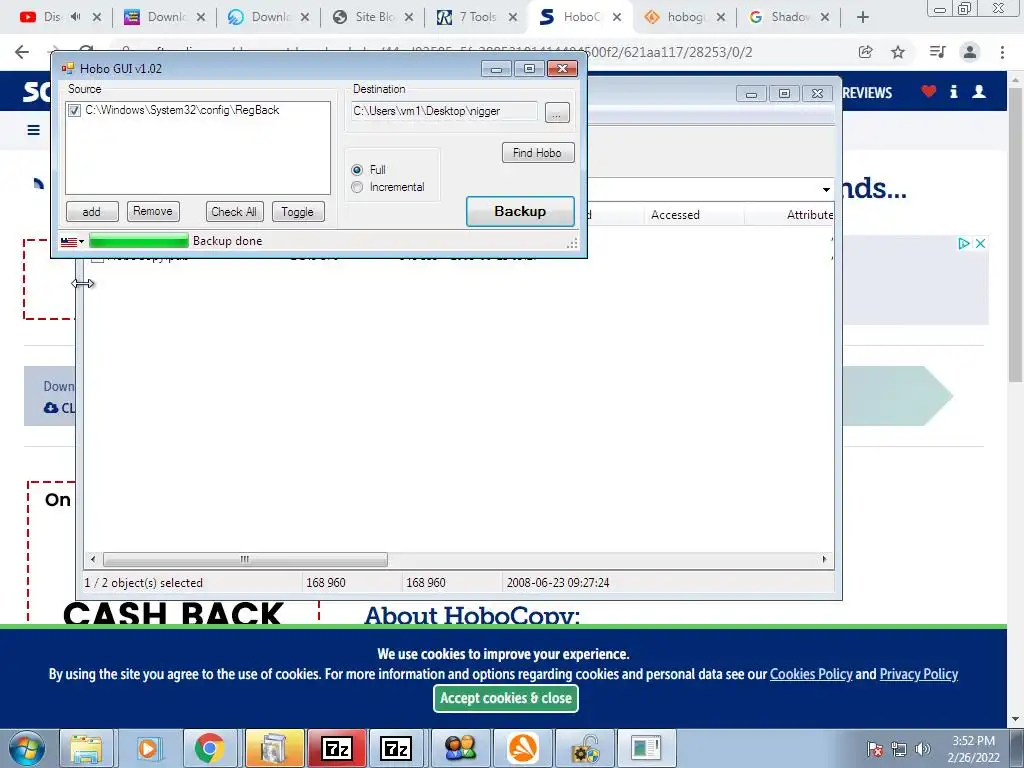Click the right arrow of horizontal scrollbar
The image size is (1024, 768).
click(824, 560)
